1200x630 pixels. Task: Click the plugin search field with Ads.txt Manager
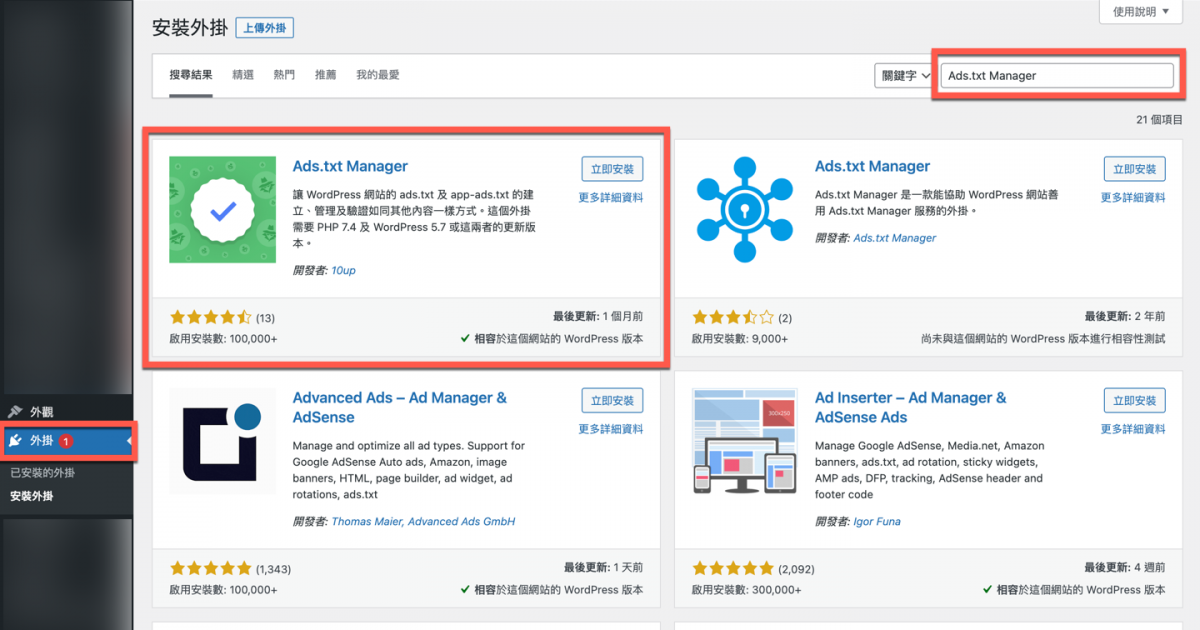click(1057, 75)
